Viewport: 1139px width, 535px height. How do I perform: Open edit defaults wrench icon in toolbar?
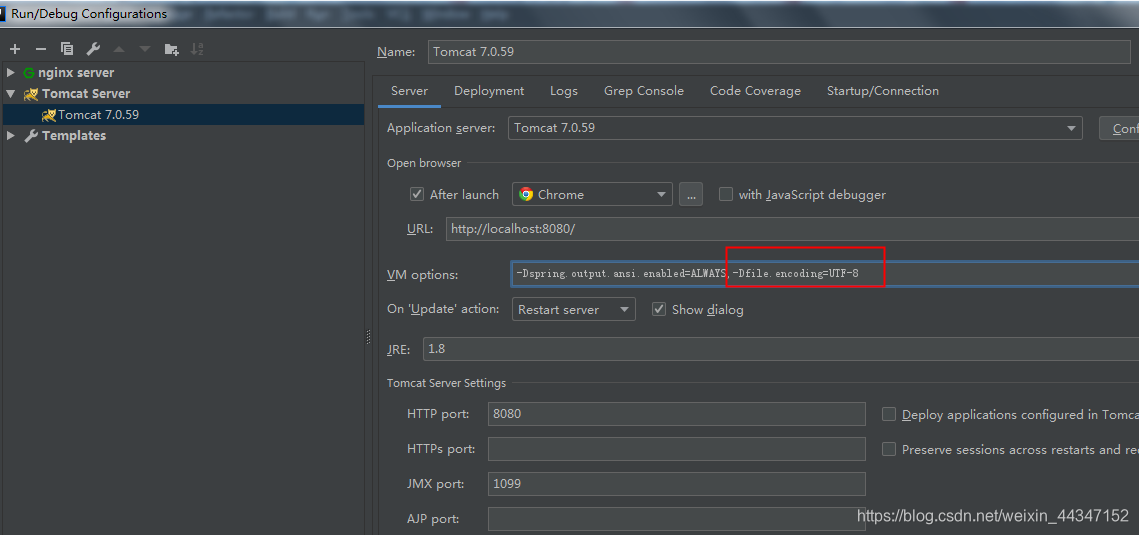click(x=93, y=49)
